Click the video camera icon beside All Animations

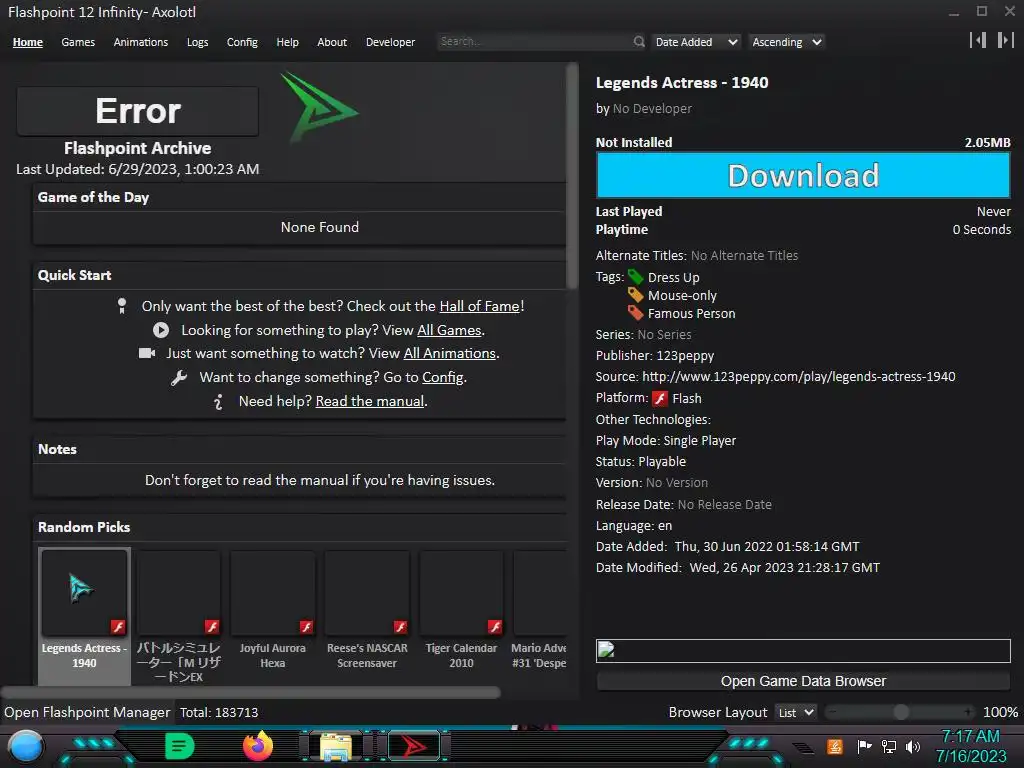point(147,353)
